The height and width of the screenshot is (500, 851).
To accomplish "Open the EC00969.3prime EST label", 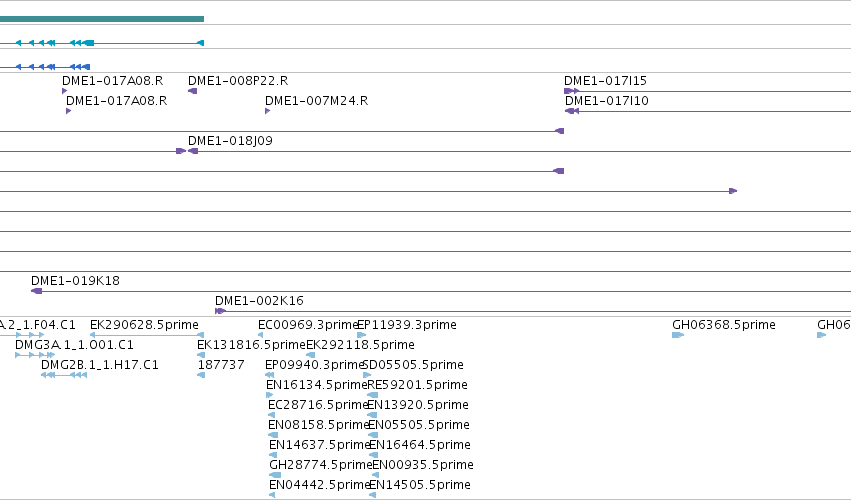I will click(308, 325).
